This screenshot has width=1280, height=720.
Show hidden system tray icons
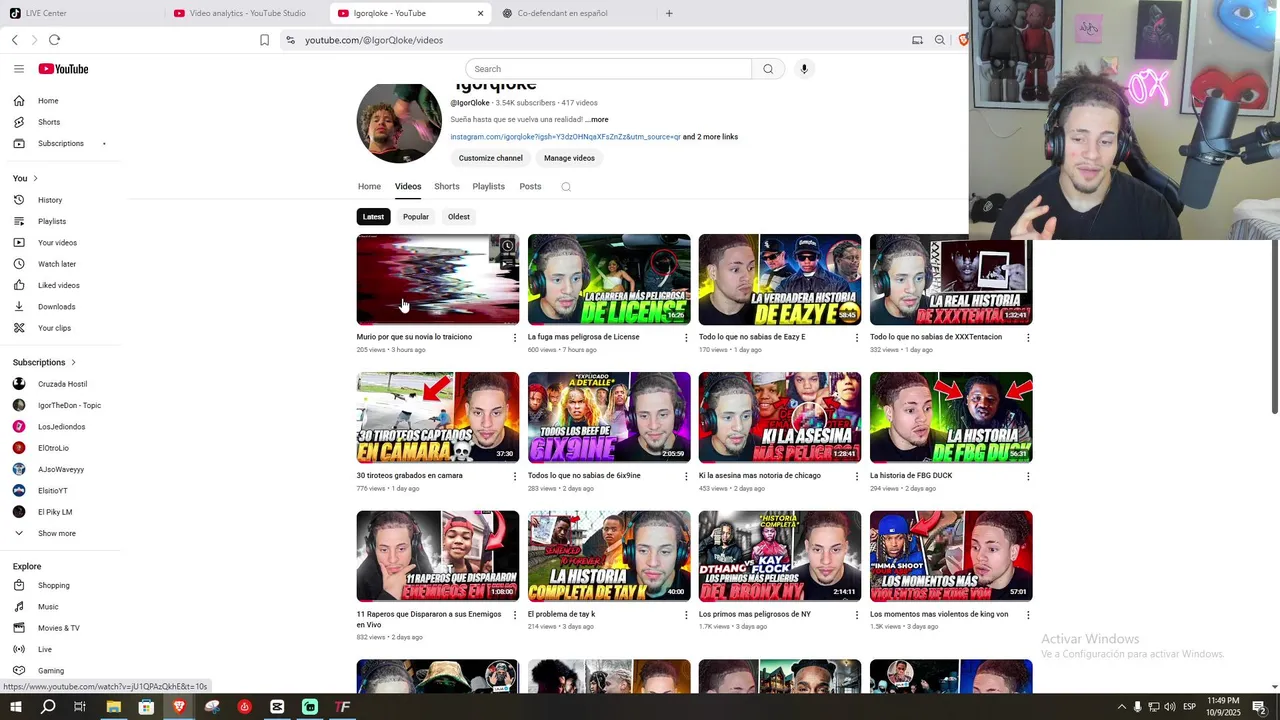click(1121, 707)
